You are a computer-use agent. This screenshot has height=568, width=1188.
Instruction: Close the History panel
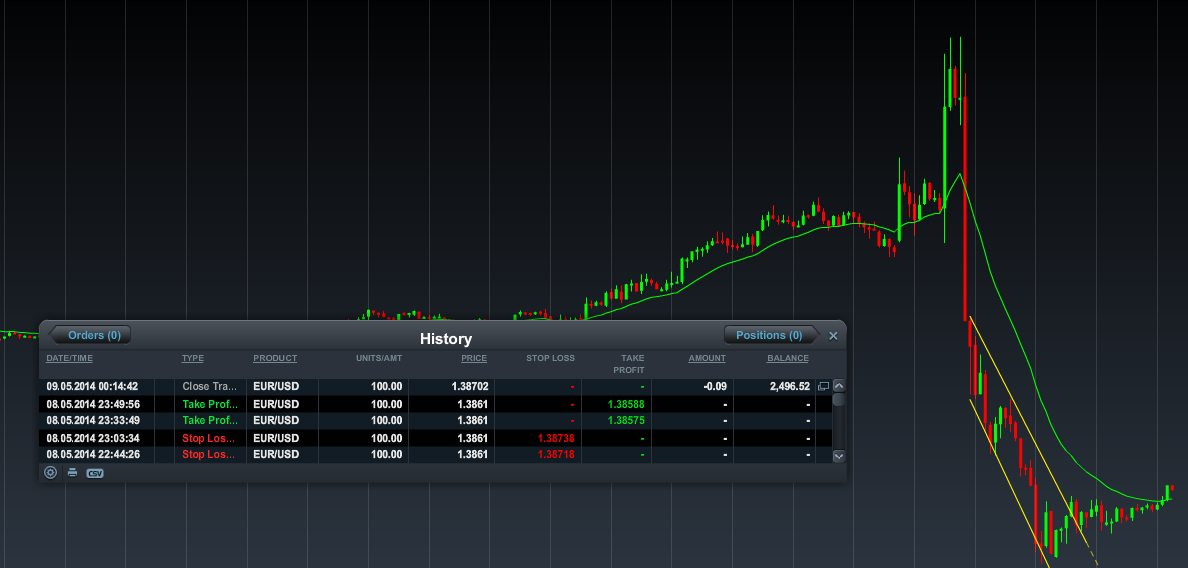tap(833, 335)
